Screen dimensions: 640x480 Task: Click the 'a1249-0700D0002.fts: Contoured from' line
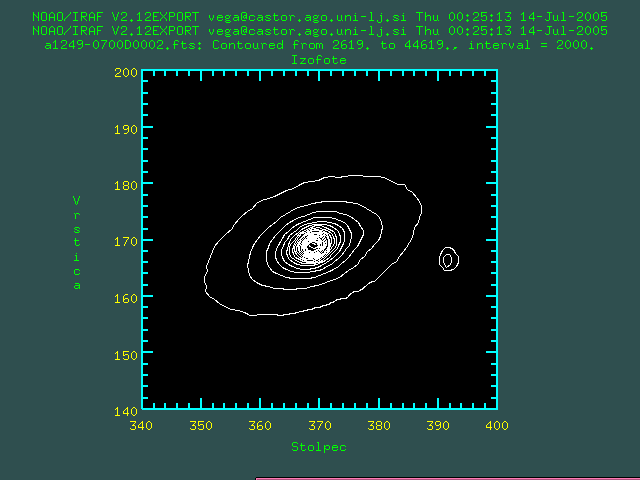click(x=320, y=45)
